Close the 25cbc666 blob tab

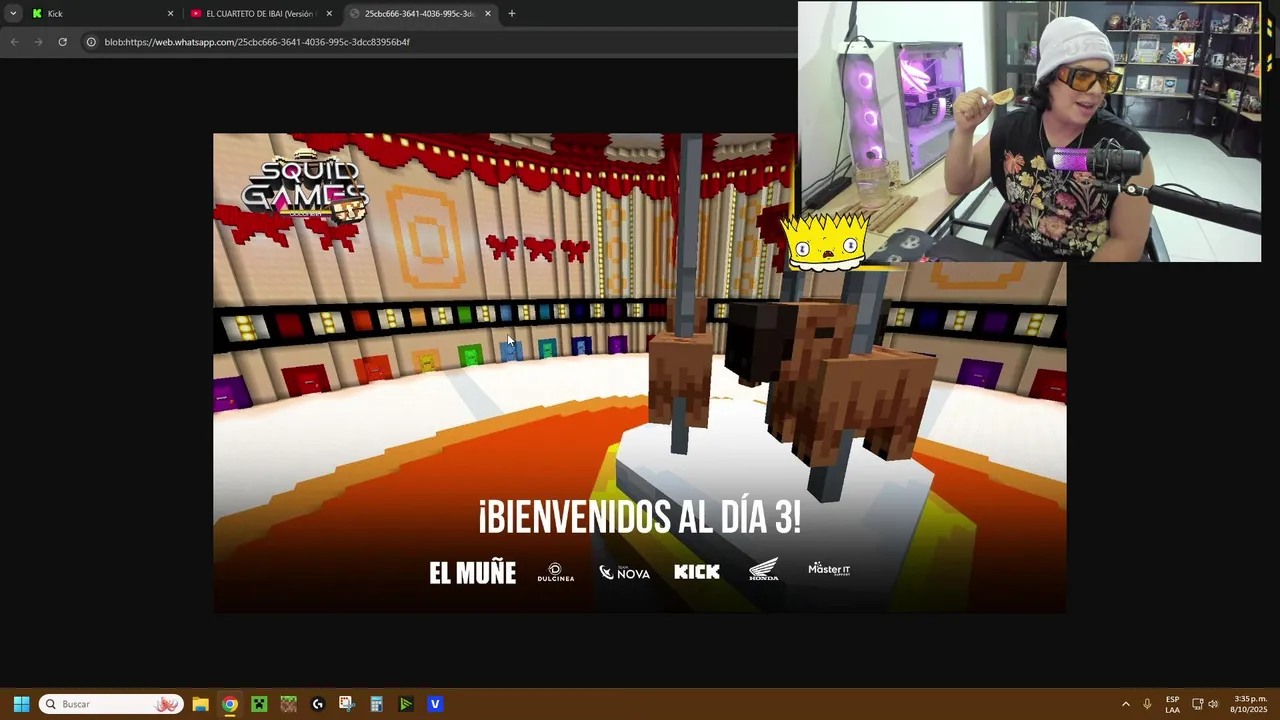coord(488,14)
